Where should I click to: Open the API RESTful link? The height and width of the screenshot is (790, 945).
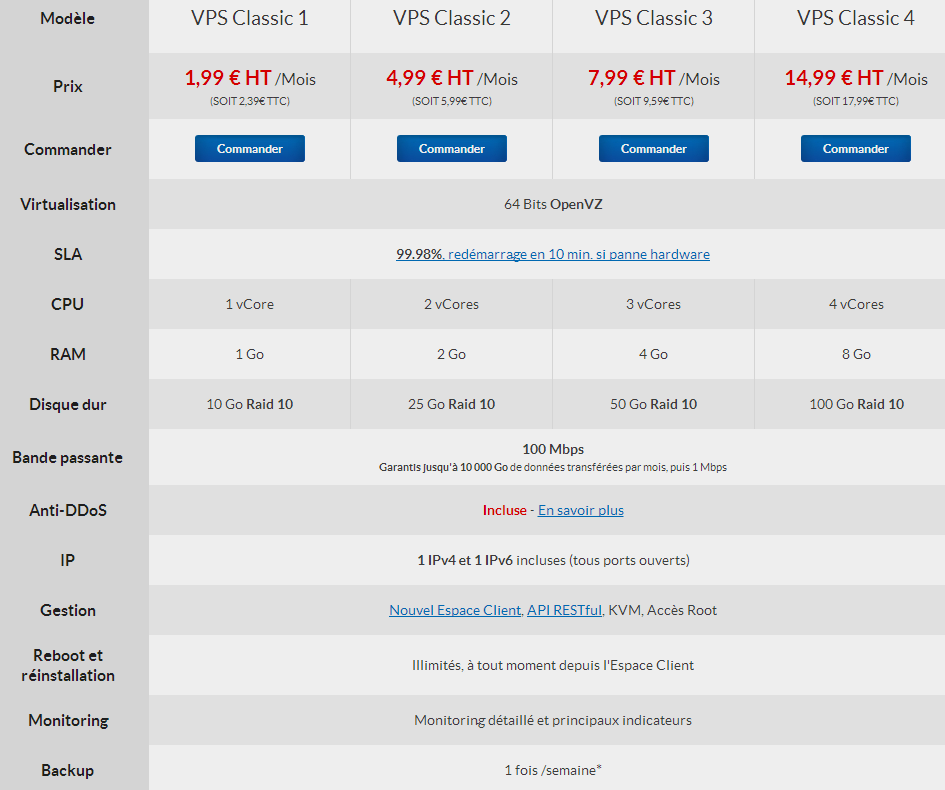pos(564,610)
